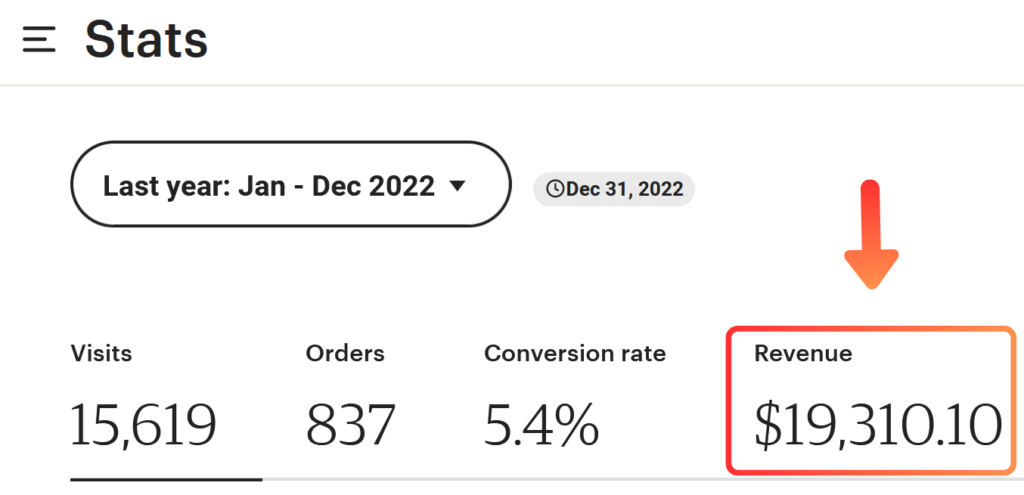Open the Conversion rate tab label
This screenshot has height=495, width=1024.
point(575,353)
